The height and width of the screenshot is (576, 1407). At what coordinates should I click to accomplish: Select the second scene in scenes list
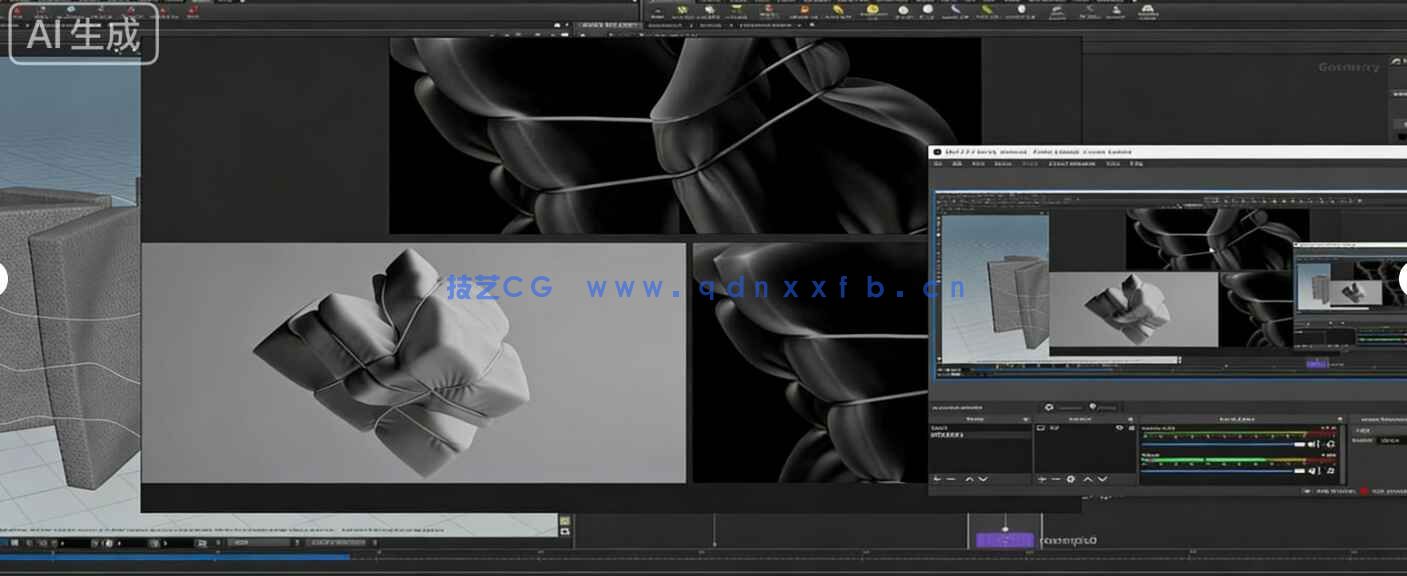(x=948, y=436)
